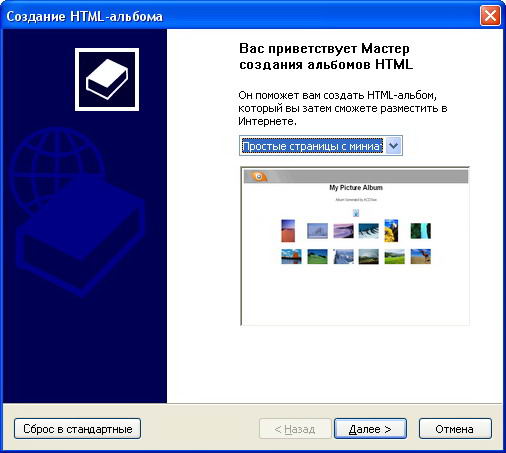Select the purple waves thumbnail
Image resolution: width=506 pixels, height=453 pixels.
343,231
